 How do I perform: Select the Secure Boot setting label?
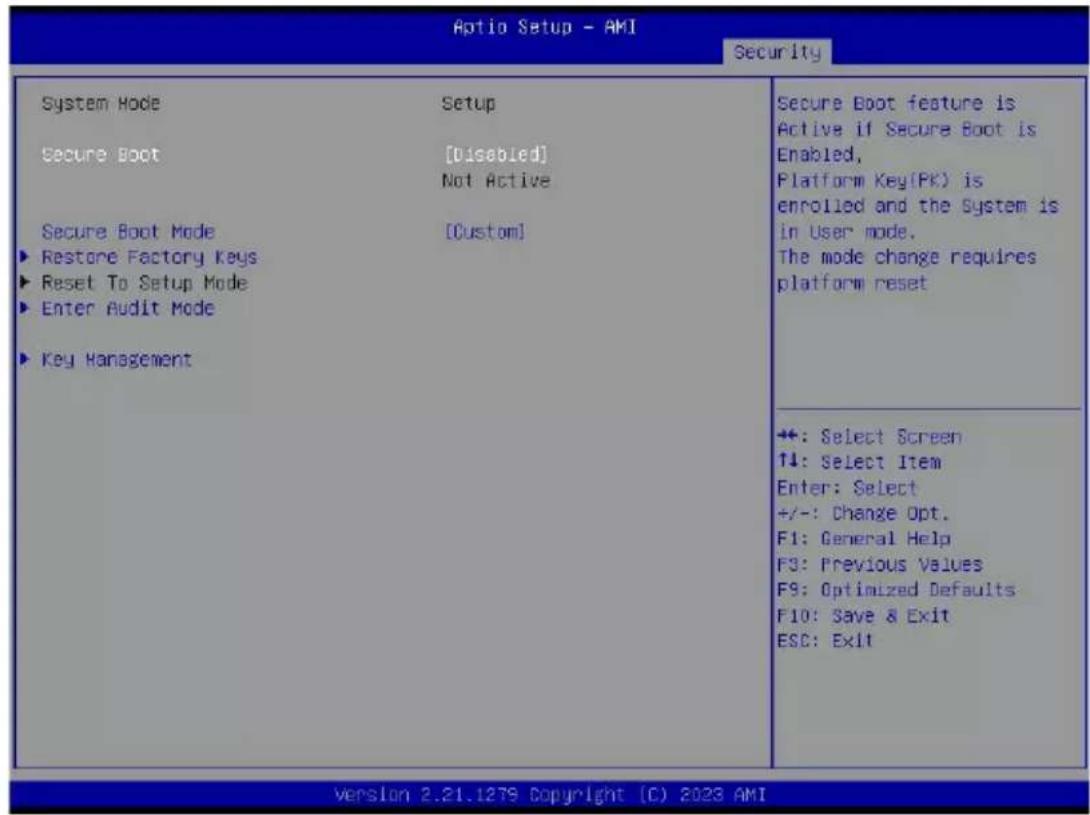click(x=101, y=154)
